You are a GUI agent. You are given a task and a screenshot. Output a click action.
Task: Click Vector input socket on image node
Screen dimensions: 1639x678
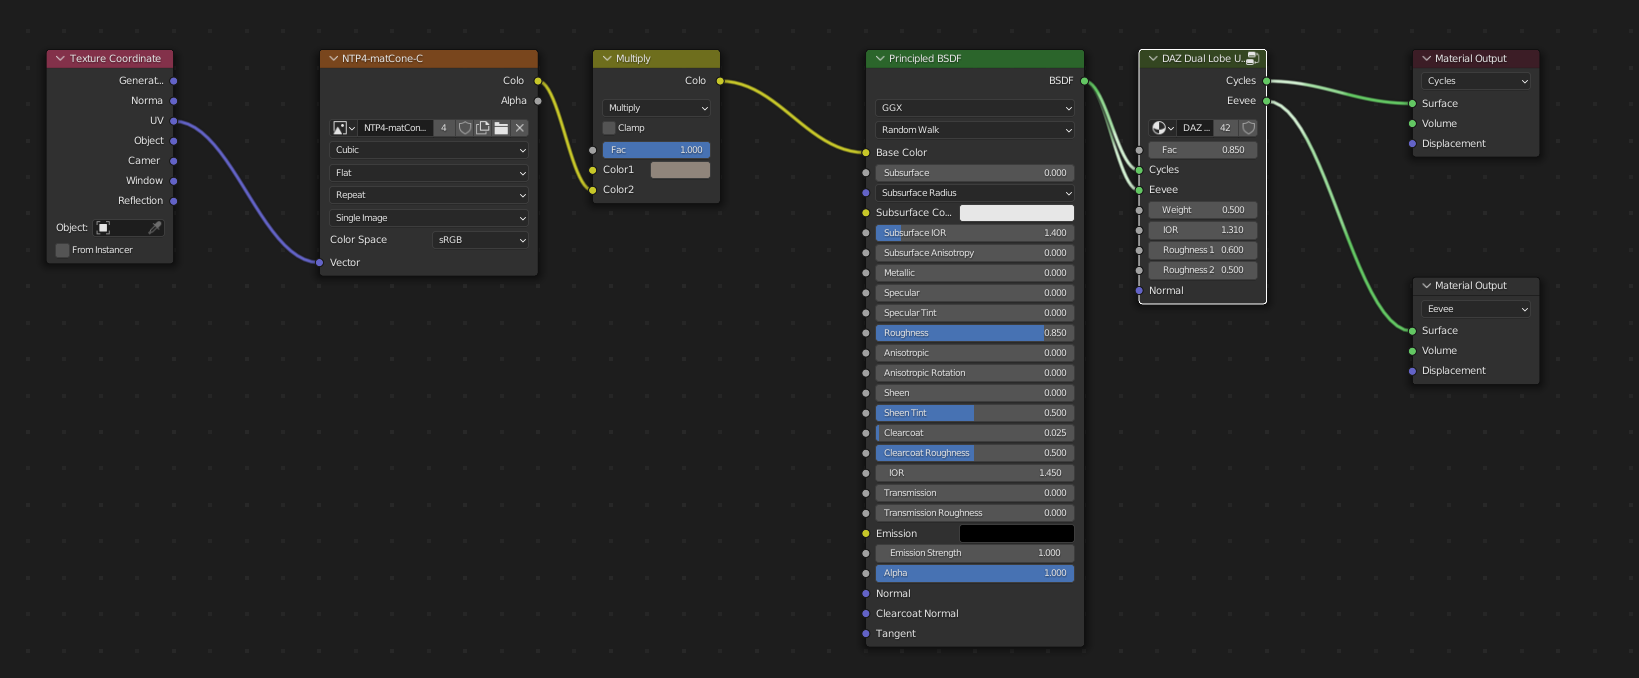click(320, 263)
